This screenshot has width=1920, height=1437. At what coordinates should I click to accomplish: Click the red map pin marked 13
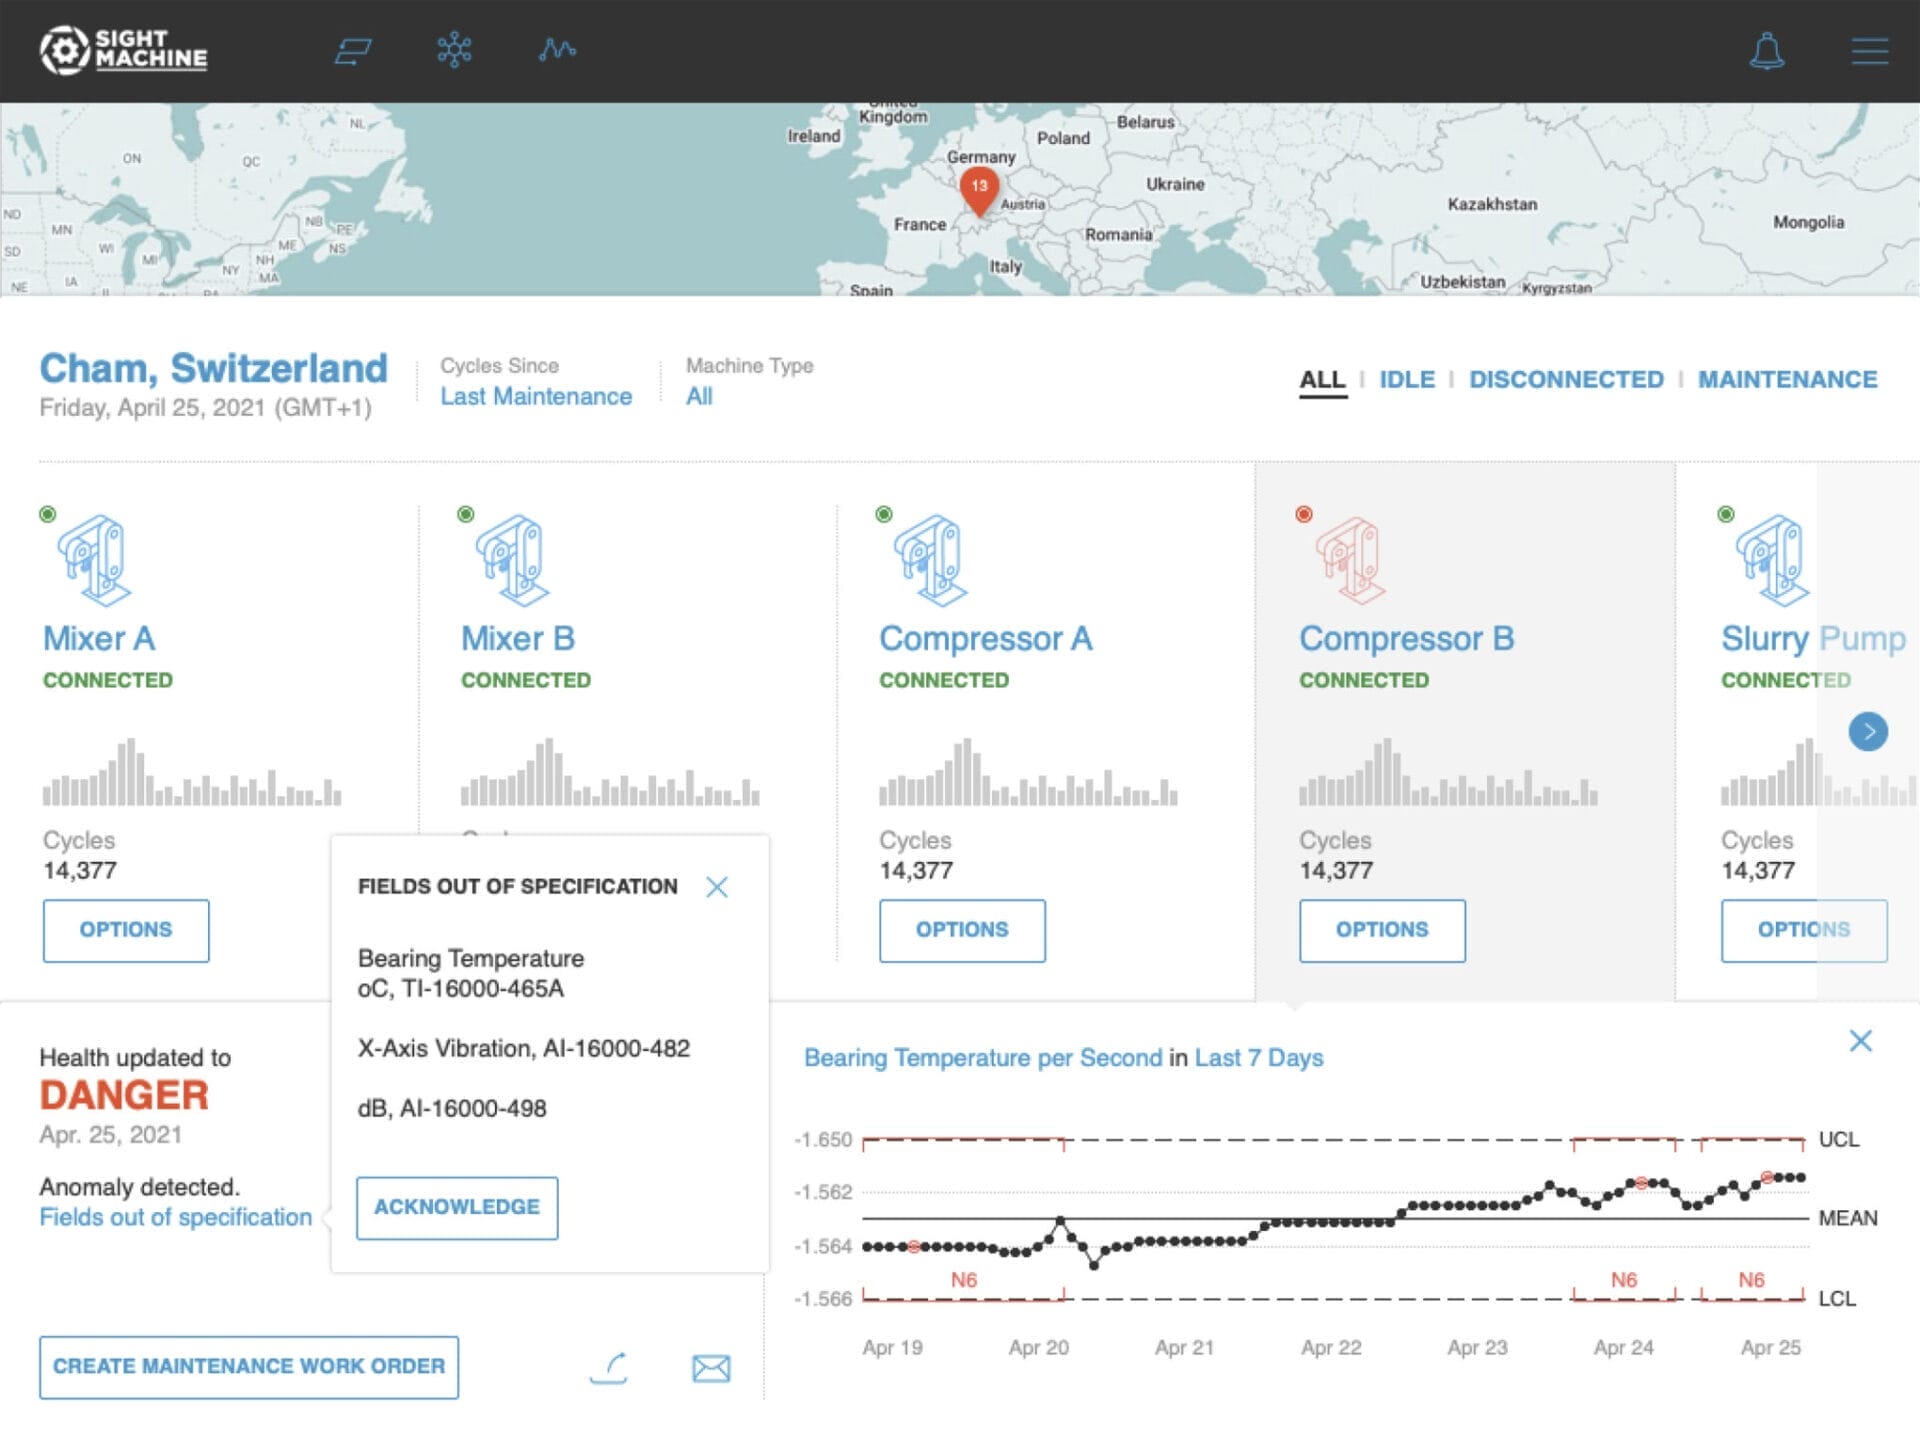(979, 191)
